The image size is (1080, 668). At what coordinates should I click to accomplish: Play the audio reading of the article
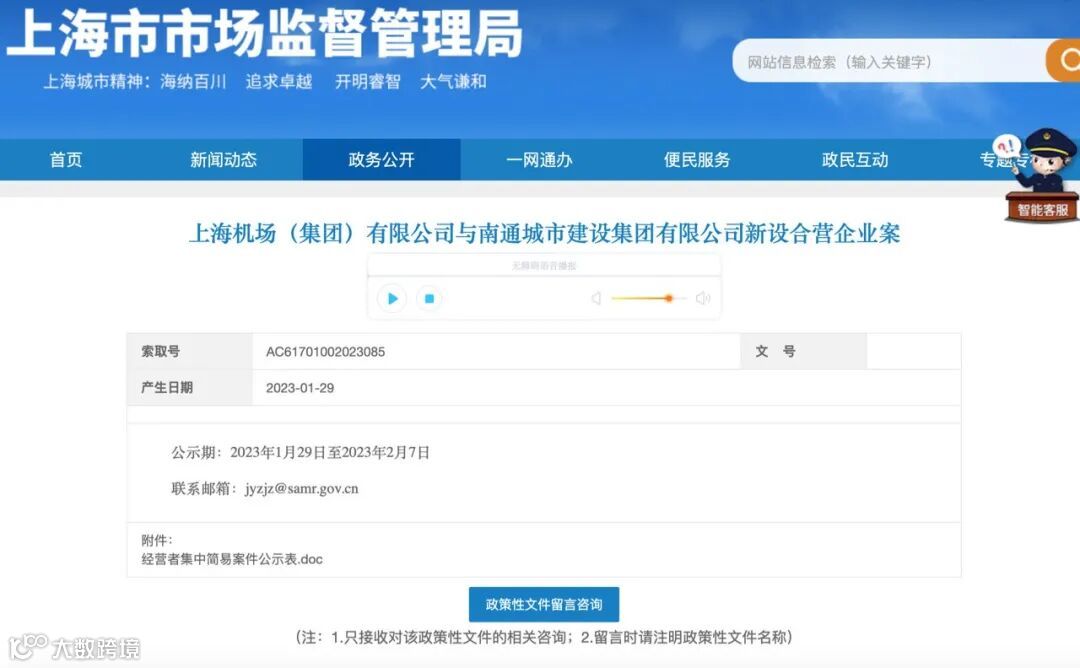pyautogui.click(x=392, y=298)
